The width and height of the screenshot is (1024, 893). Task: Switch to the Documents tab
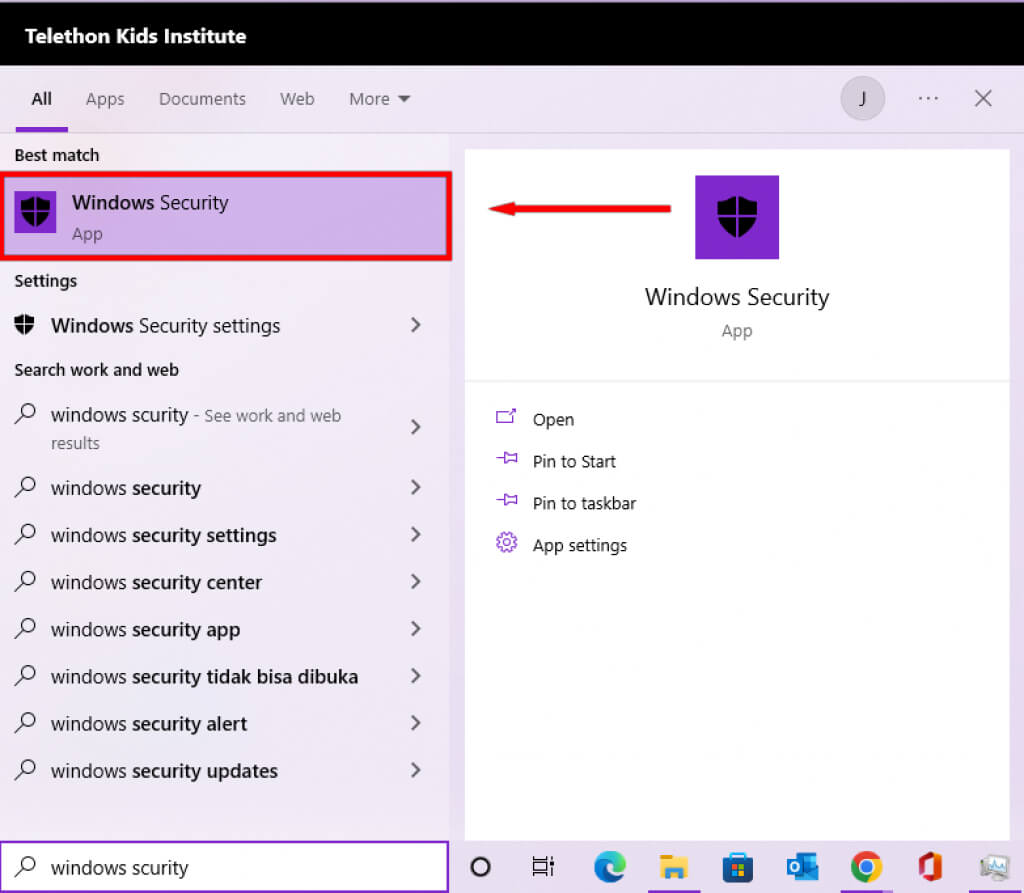tap(202, 99)
